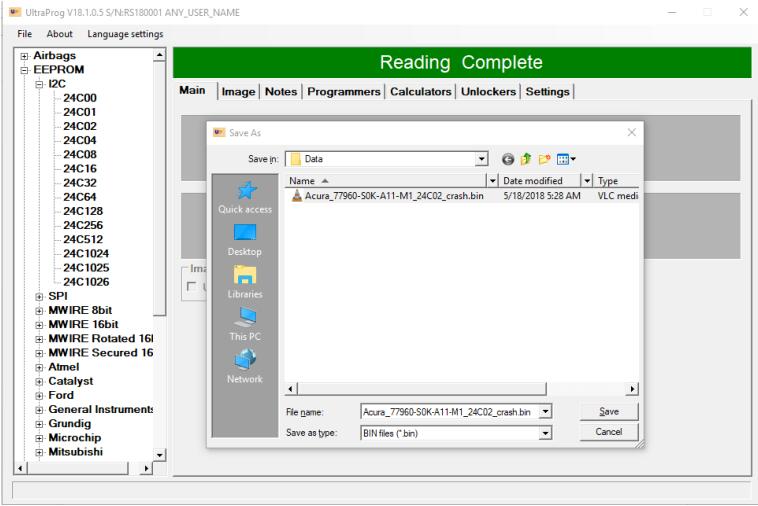
Task: Select This PC in places bar
Action: (245, 325)
